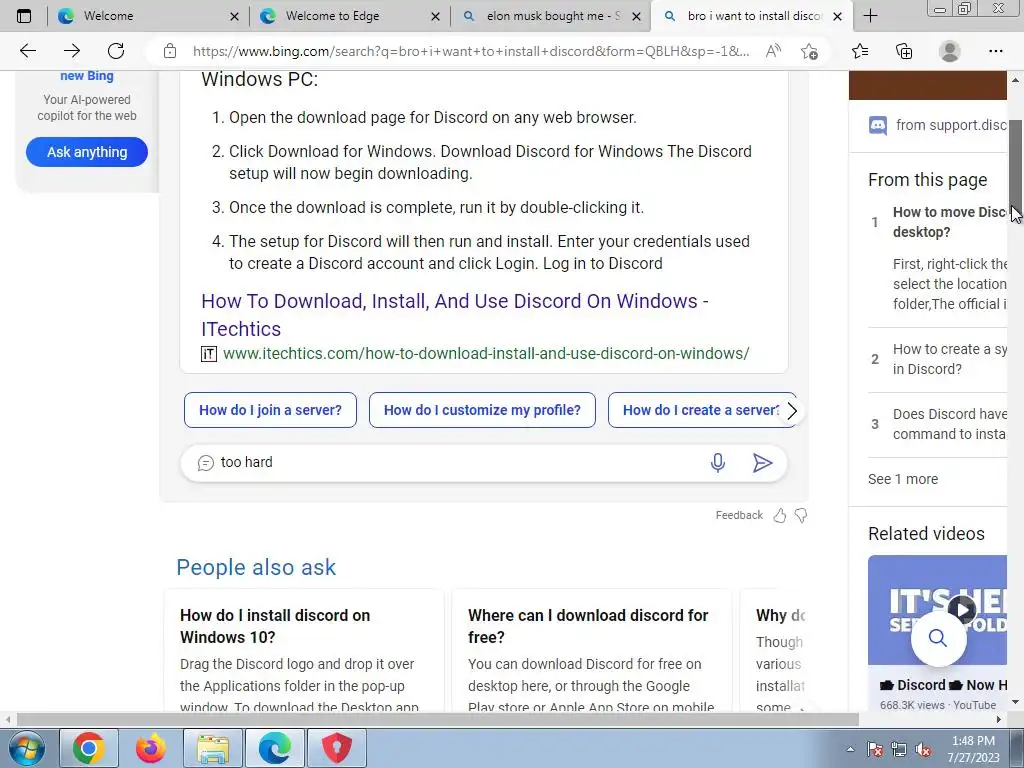Open File Explorer from the taskbar
The width and height of the screenshot is (1024, 768).
pos(213,748)
